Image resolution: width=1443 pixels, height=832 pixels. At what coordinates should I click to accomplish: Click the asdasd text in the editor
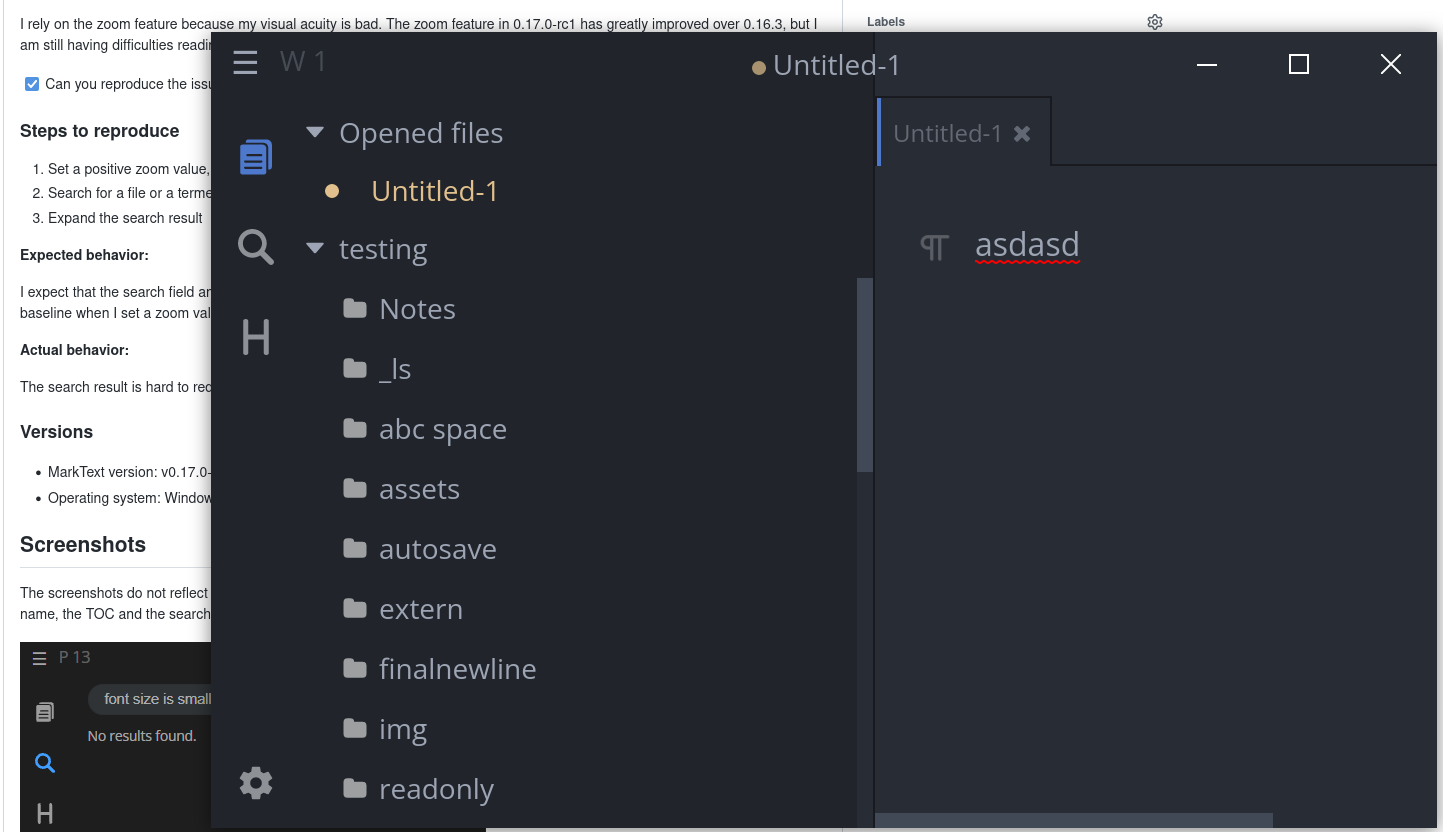click(x=1027, y=244)
